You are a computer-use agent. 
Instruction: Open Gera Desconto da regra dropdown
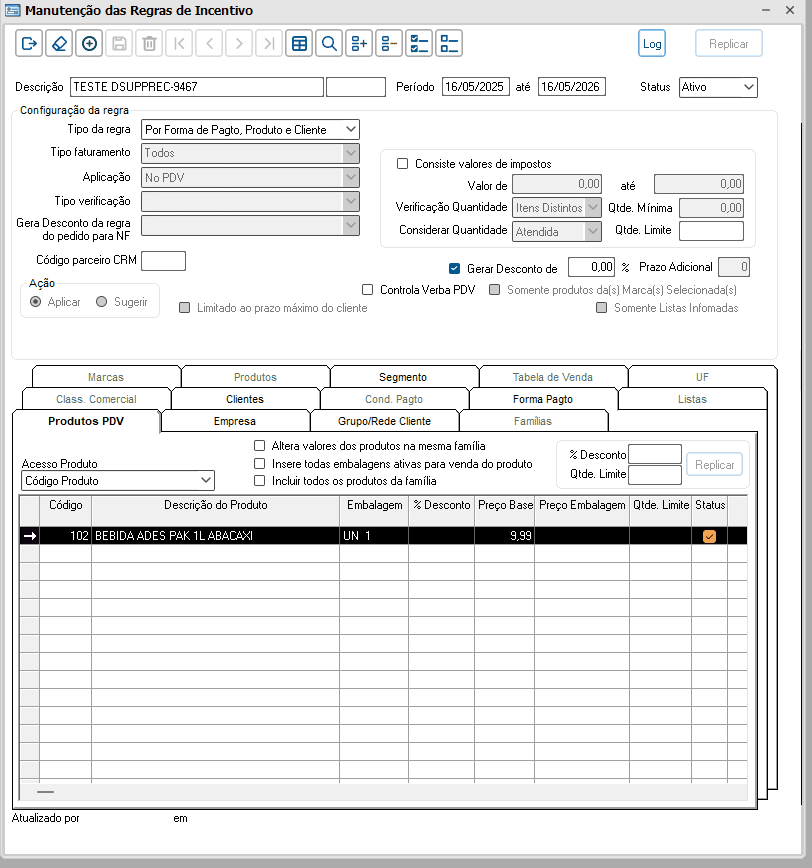click(x=250, y=225)
